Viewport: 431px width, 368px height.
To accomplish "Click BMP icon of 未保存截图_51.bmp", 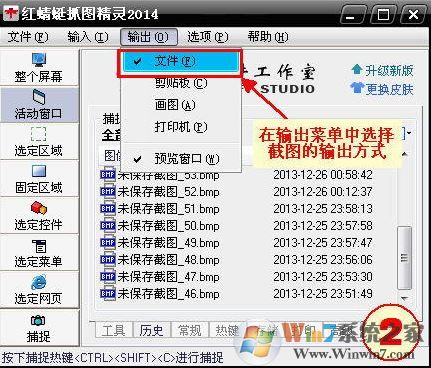I will coord(108,208).
